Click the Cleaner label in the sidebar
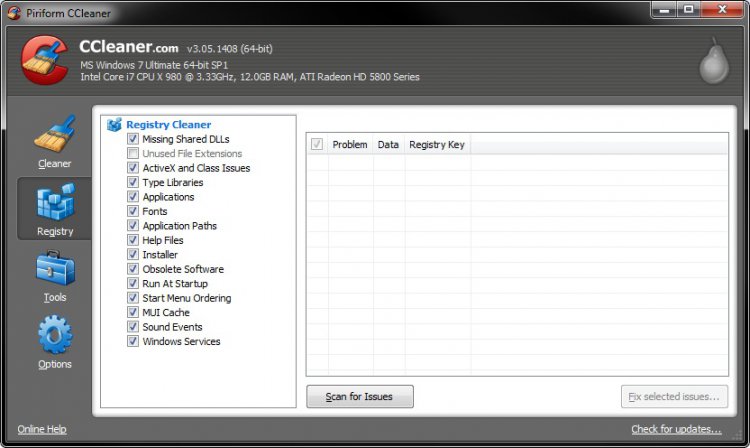750x448 pixels. click(x=55, y=164)
